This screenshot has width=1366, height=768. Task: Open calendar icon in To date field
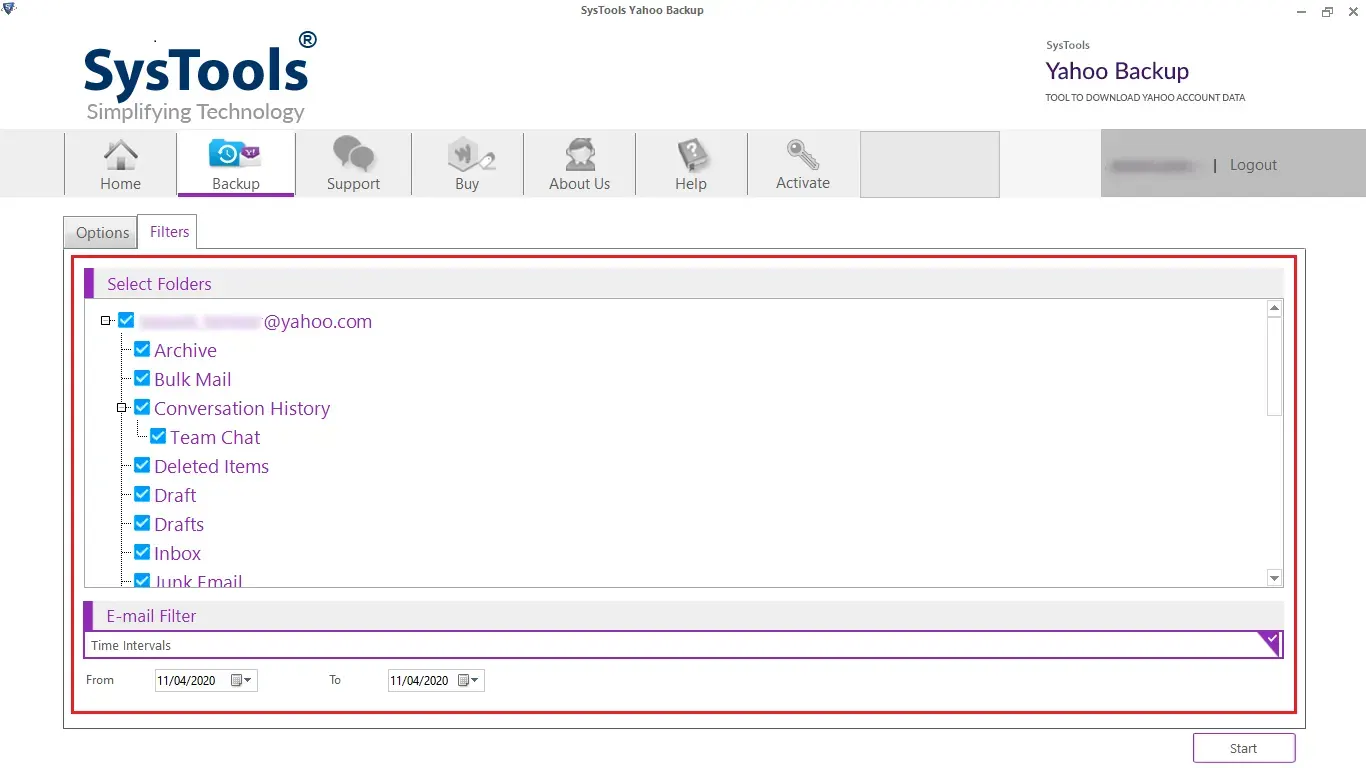(x=464, y=680)
